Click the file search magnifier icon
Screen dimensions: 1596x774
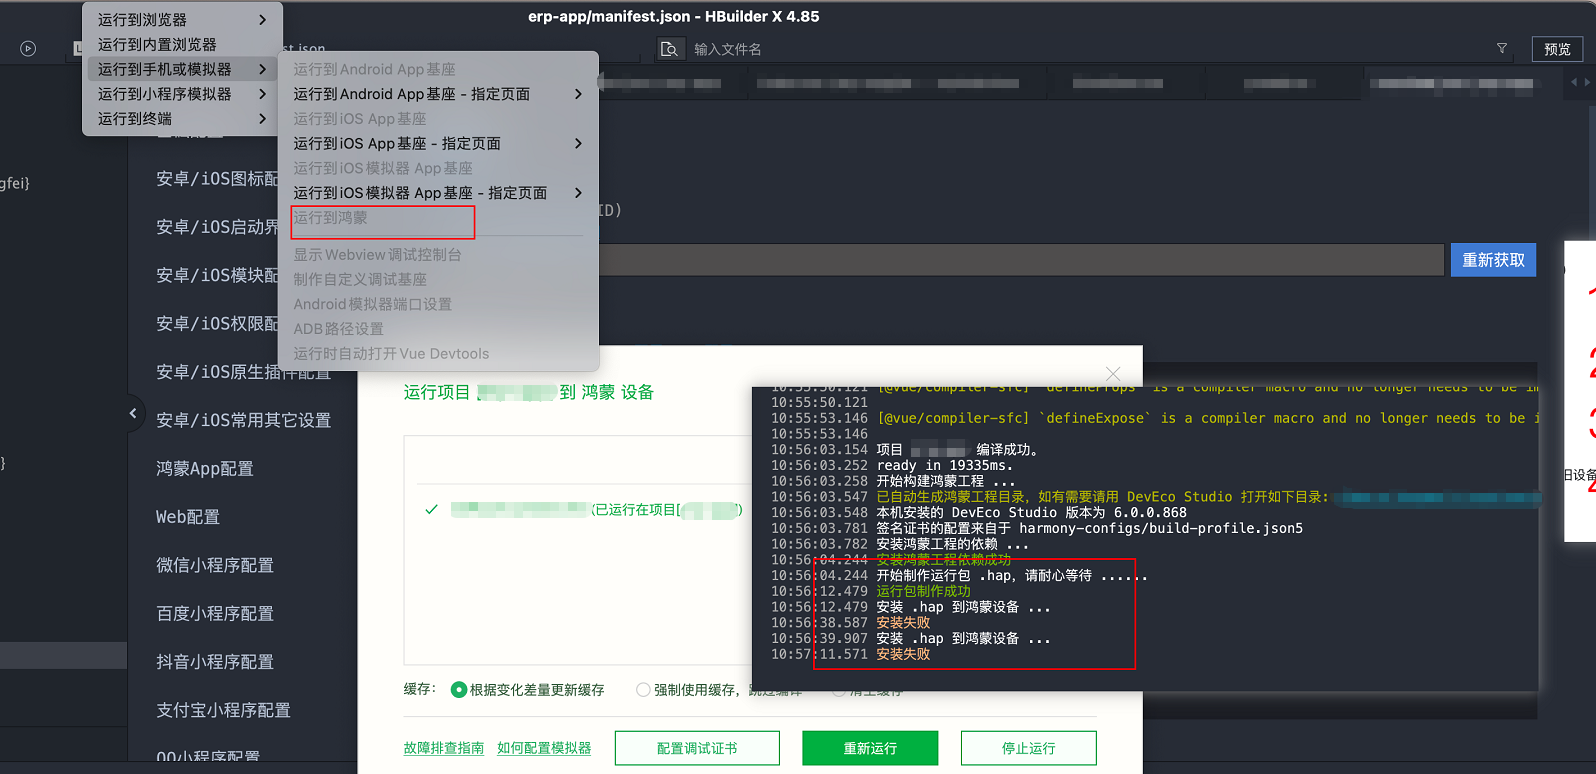click(x=670, y=49)
